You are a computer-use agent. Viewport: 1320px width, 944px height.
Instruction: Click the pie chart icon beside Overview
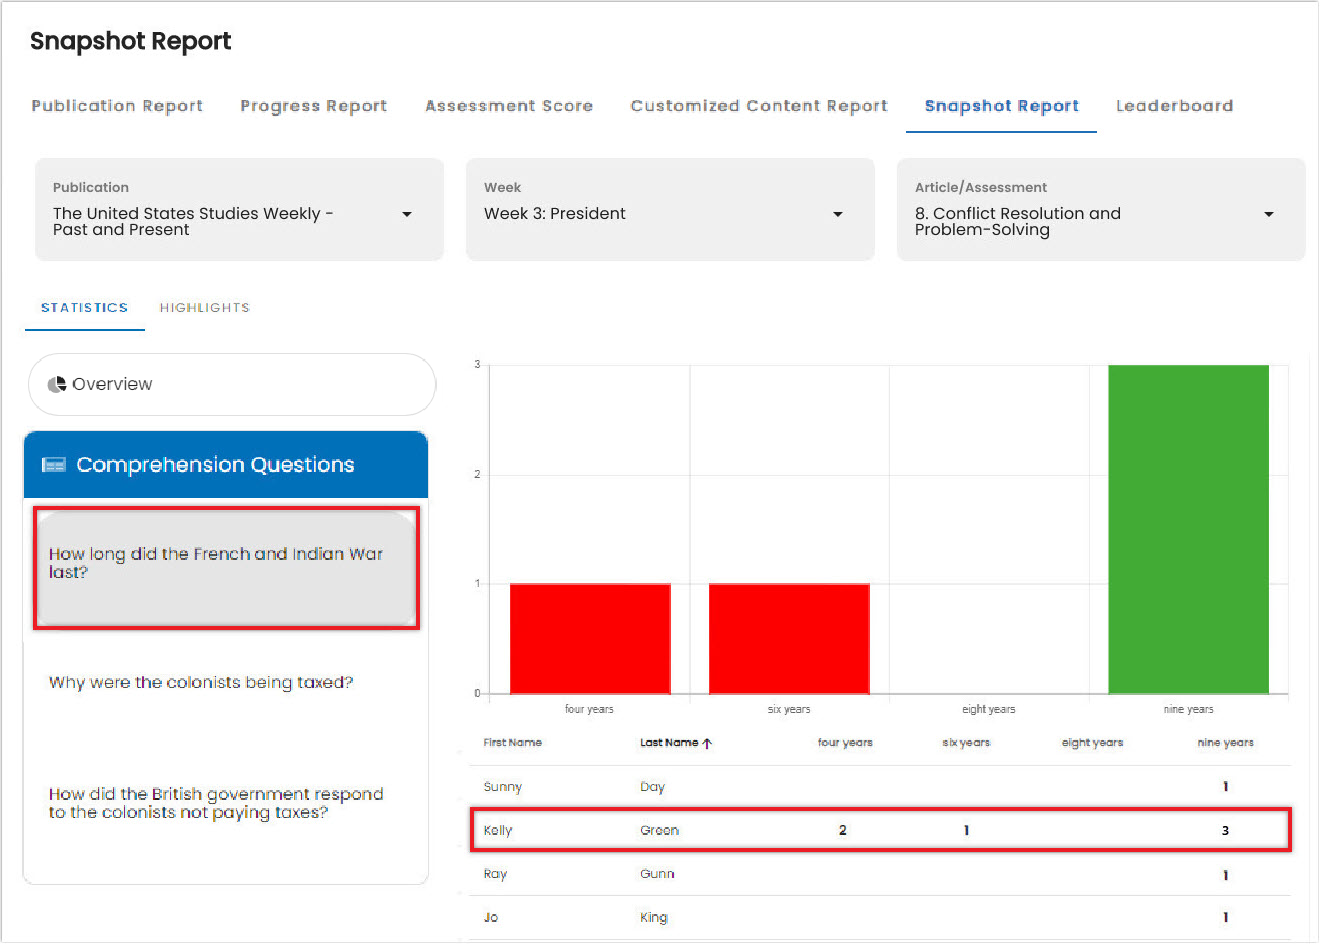pos(57,384)
